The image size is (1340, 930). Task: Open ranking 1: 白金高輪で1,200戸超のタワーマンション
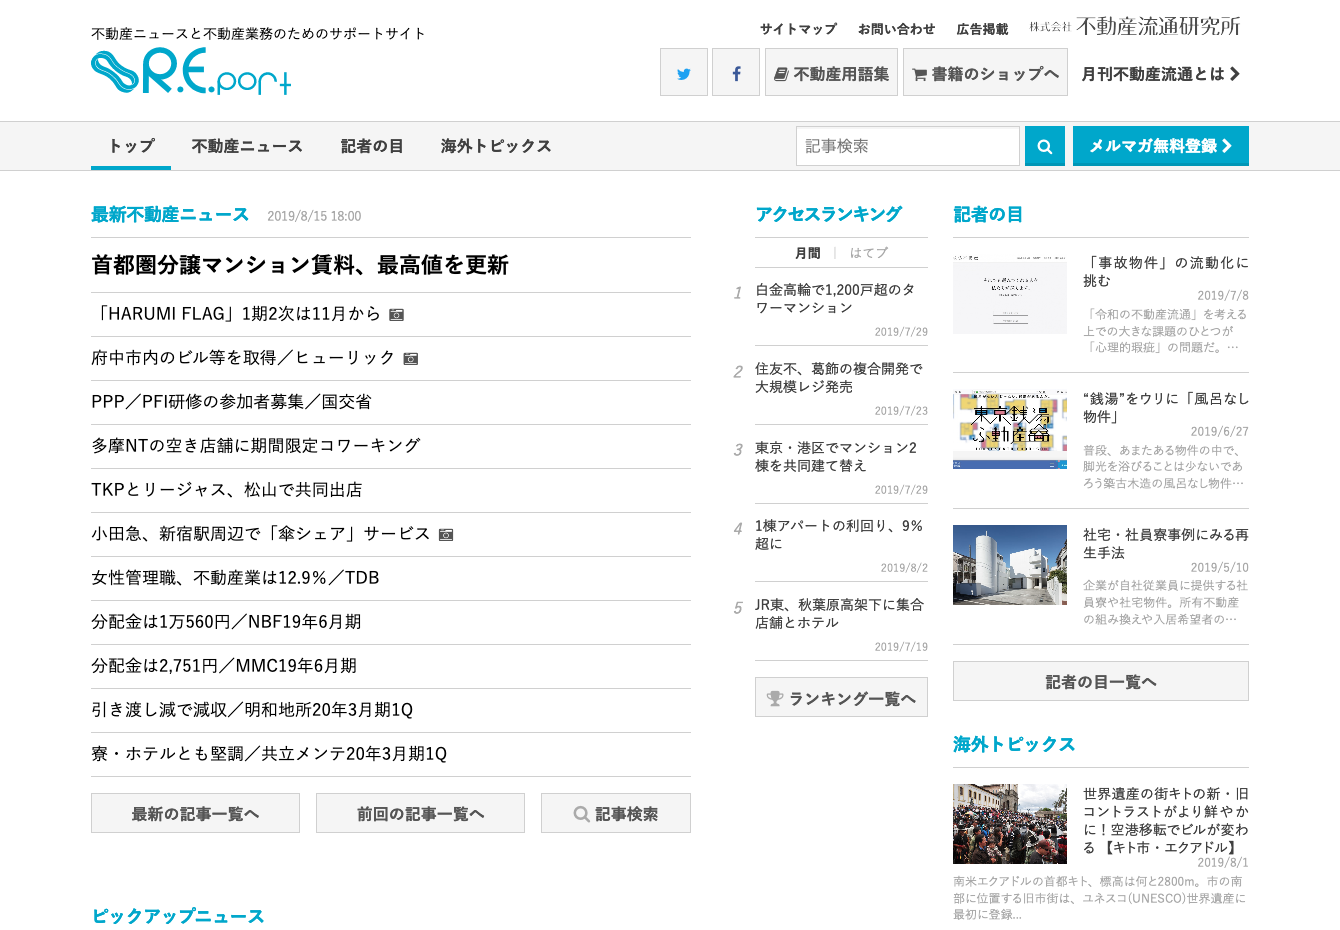tap(835, 299)
